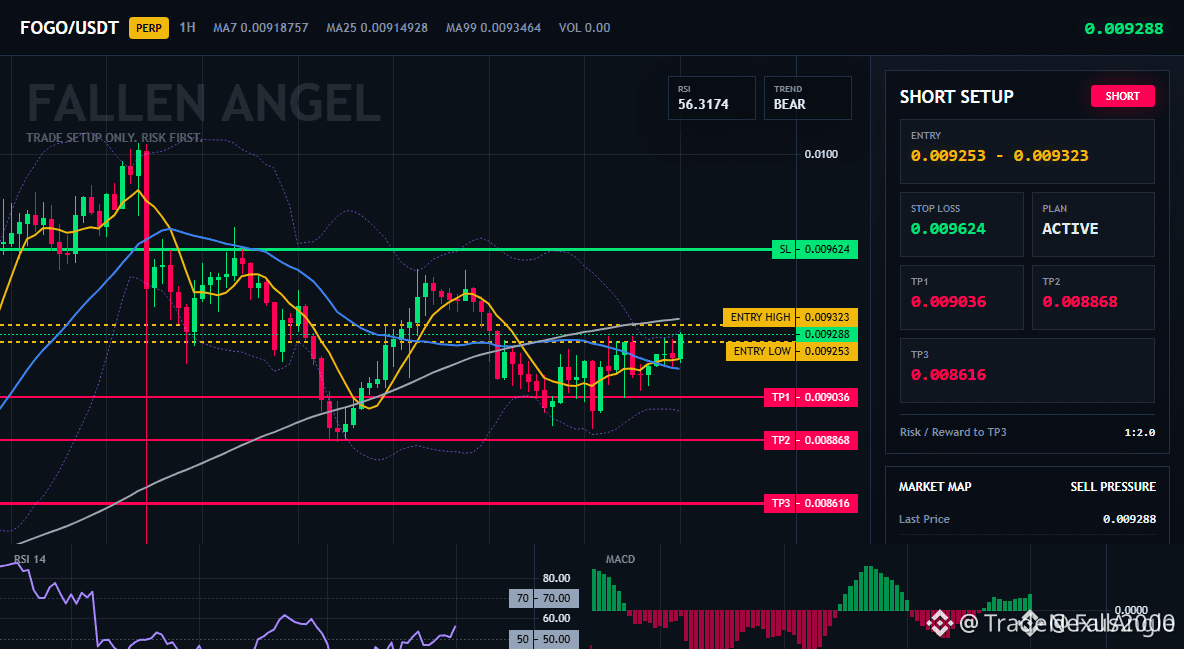The width and height of the screenshot is (1184, 649).
Task: Click the MA99 0.0093464 indicator
Action: pyautogui.click(x=493, y=28)
